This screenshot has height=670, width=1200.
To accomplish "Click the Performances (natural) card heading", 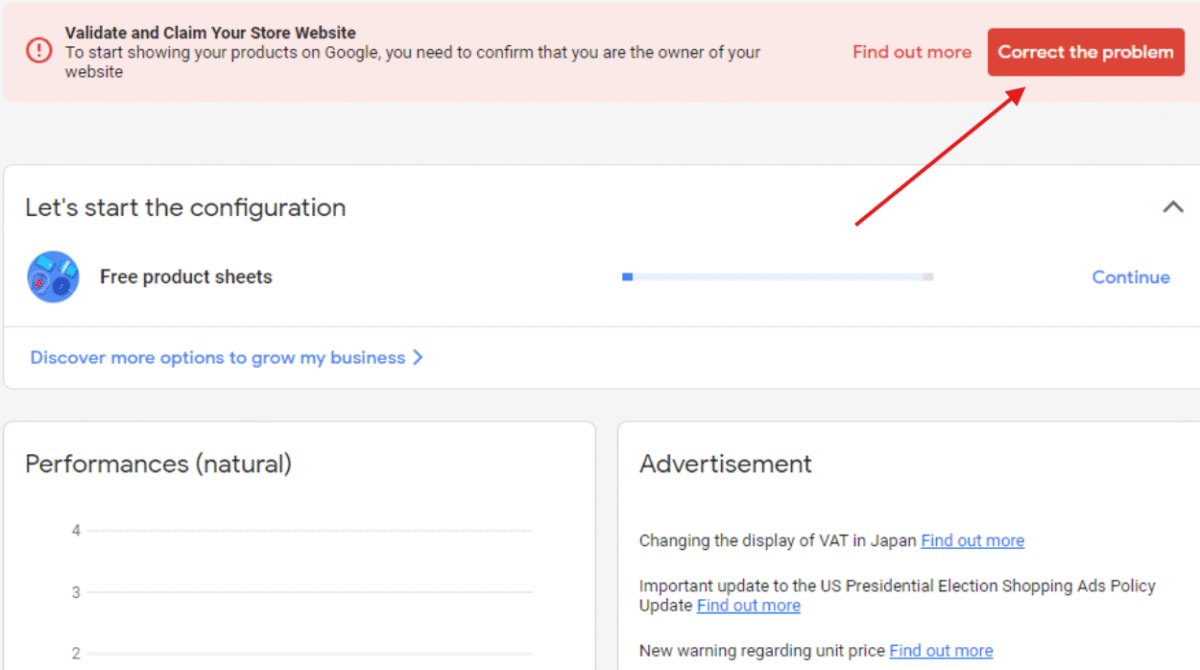I will coord(158,464).
